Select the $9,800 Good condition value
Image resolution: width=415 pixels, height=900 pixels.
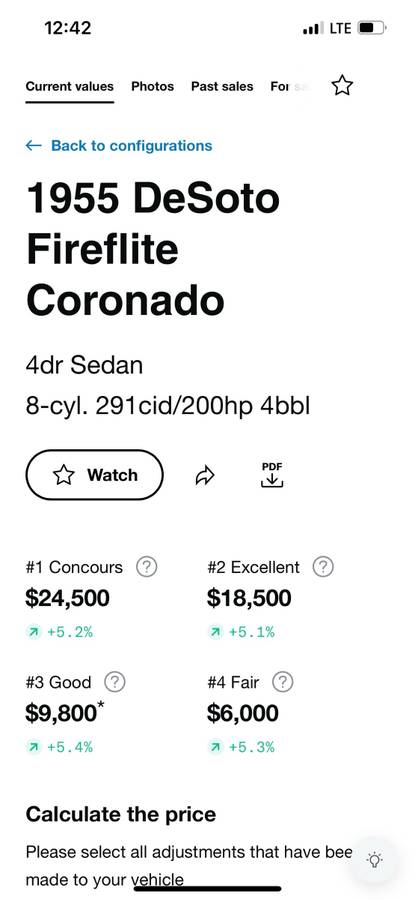pos(61,713)
